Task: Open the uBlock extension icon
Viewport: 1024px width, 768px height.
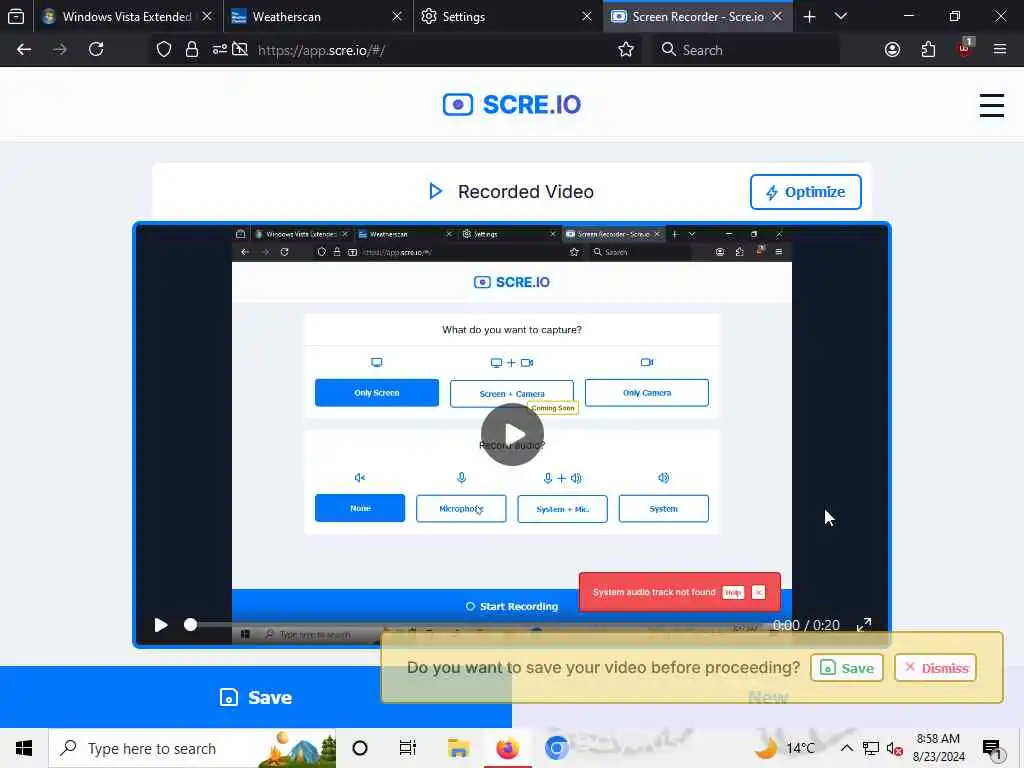Action: pyautogui.click(x=965, y=49)
